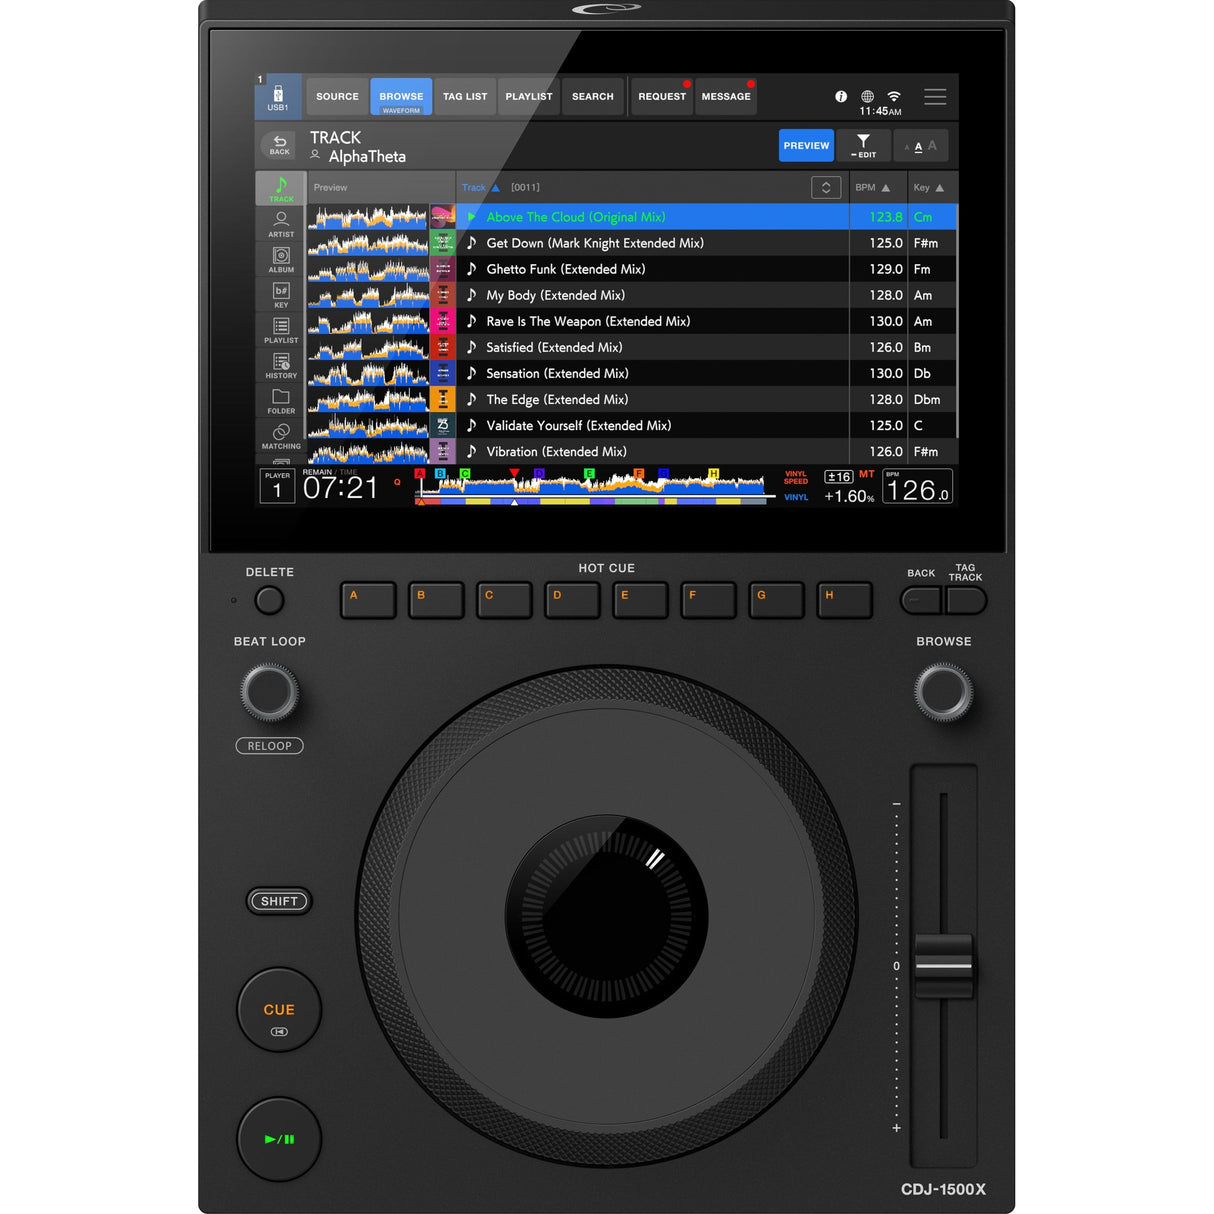Open the SOURCE tab
This screenshot has width=1214, height=1214.
[x=337, y=97]
